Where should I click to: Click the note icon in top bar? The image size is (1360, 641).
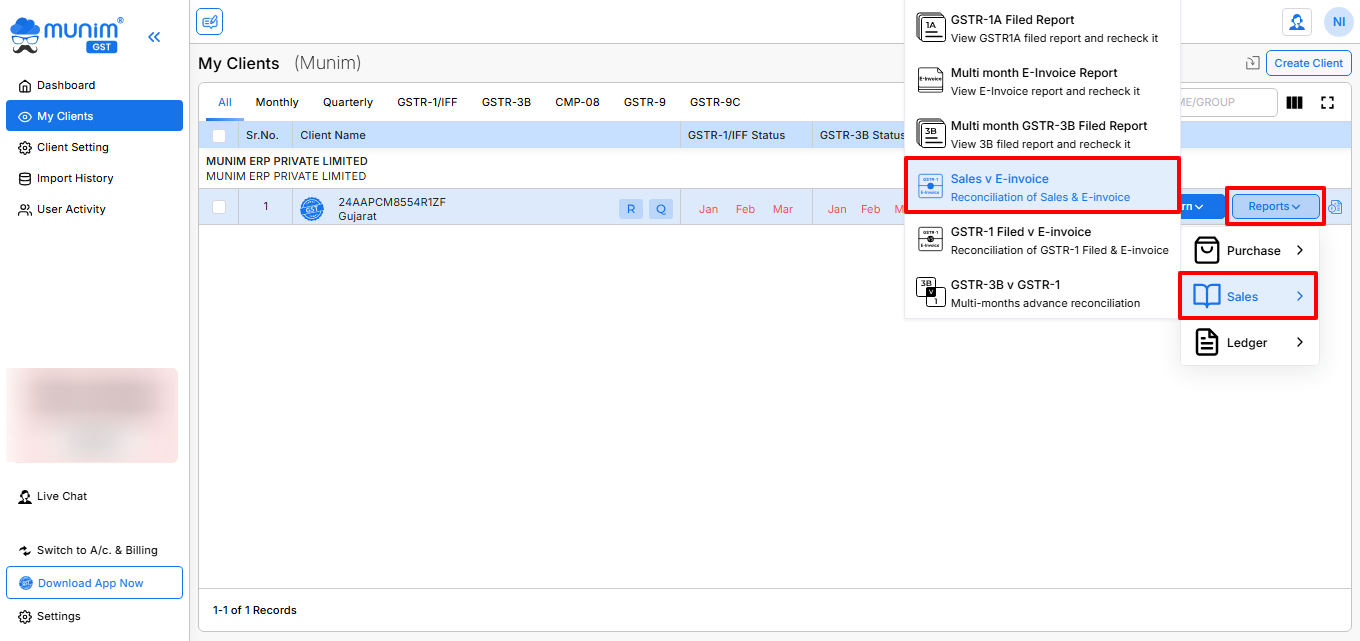(x=209, y=22)
